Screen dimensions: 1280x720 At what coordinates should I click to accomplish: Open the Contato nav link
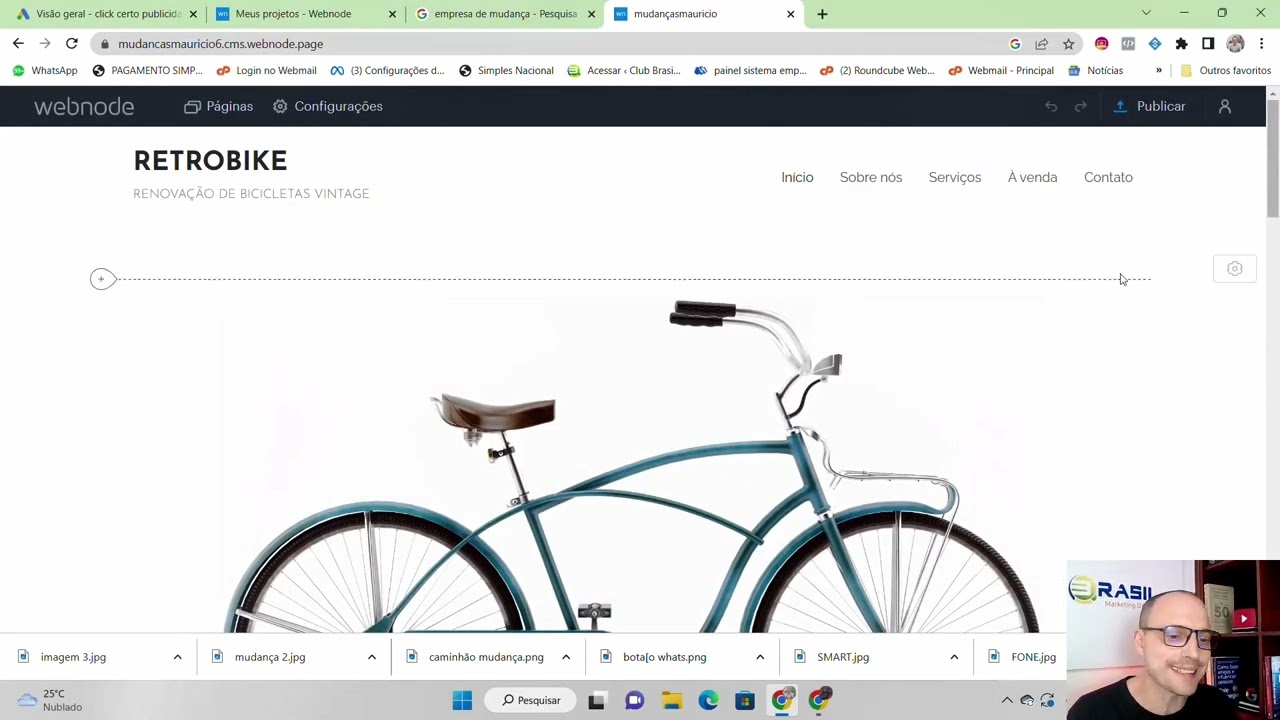[1108, 177]
